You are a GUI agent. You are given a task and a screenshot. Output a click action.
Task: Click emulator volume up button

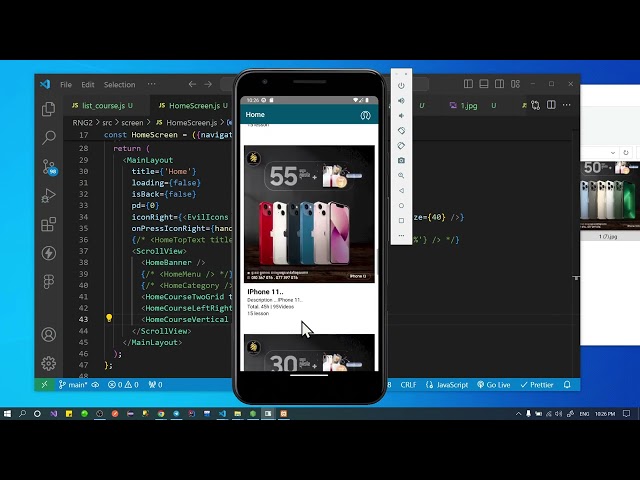(x=401, y=101)
